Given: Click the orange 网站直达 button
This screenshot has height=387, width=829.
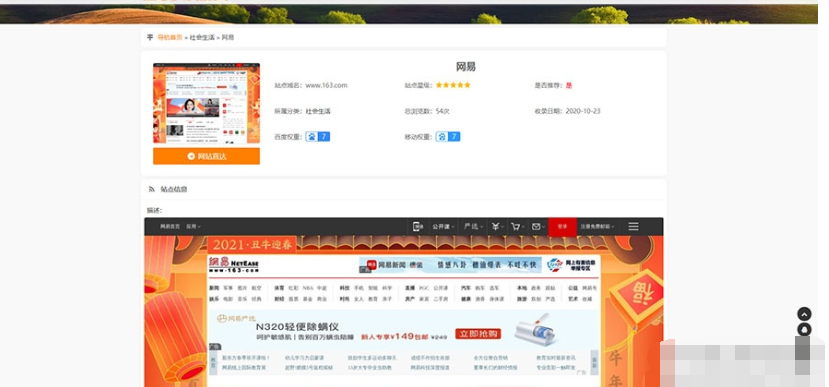Looking at the screenshot, I should [x=206, y=156].
